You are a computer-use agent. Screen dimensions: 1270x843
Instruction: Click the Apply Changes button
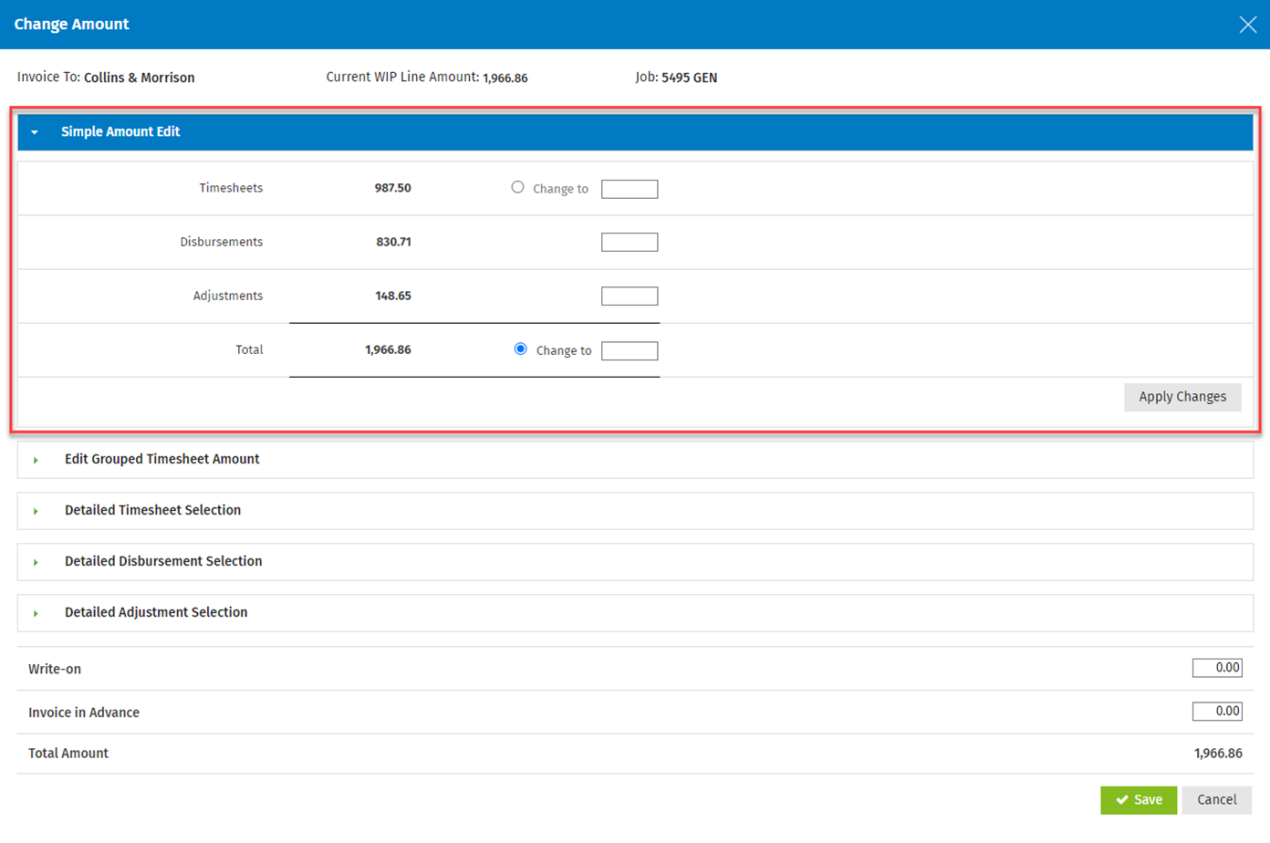point(1182,397)
